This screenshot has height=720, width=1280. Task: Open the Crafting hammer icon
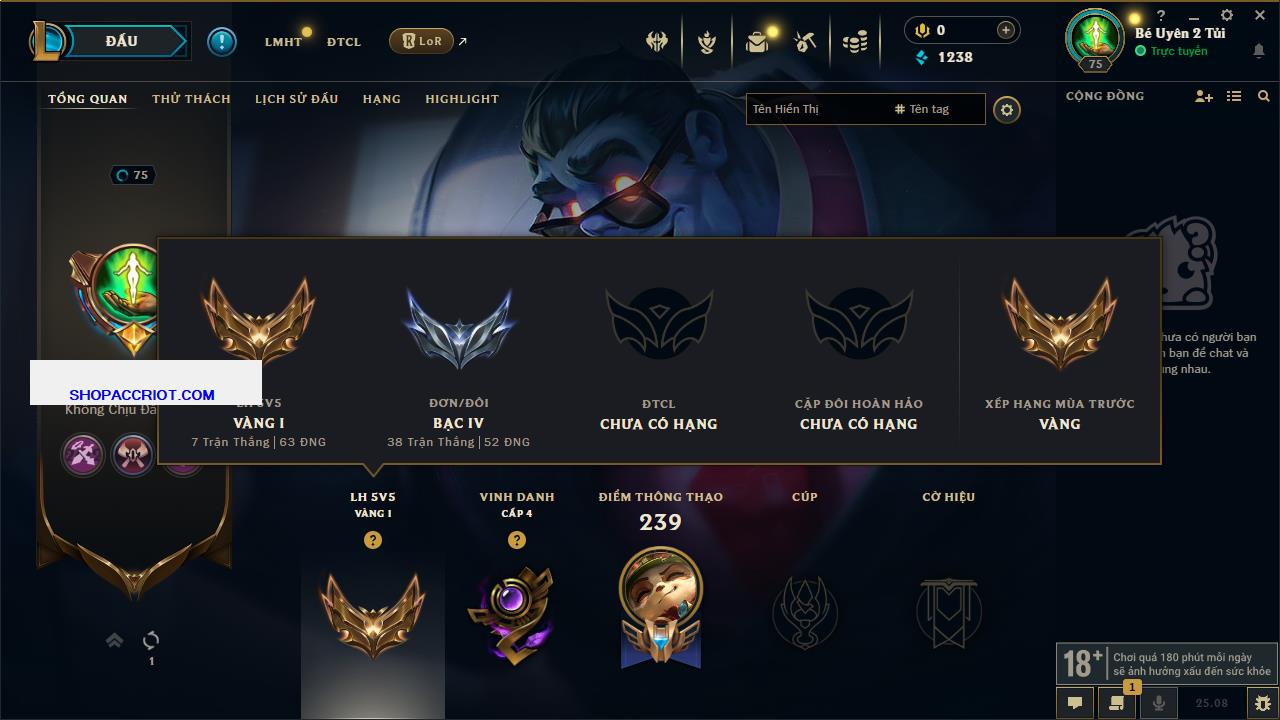tap(805, 42)
